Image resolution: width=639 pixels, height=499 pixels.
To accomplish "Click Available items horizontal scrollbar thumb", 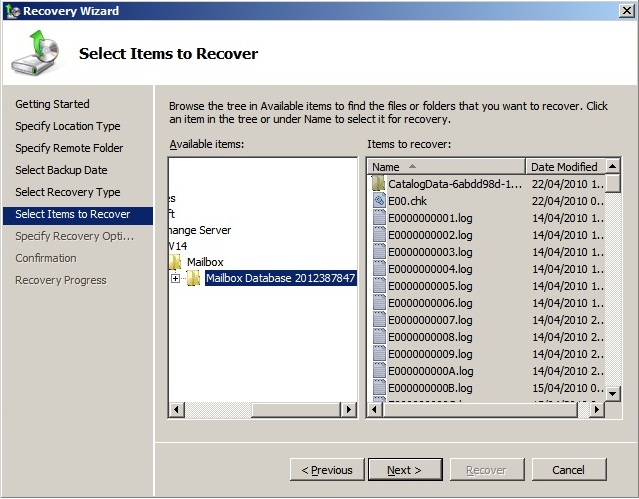I will point(295,409).
